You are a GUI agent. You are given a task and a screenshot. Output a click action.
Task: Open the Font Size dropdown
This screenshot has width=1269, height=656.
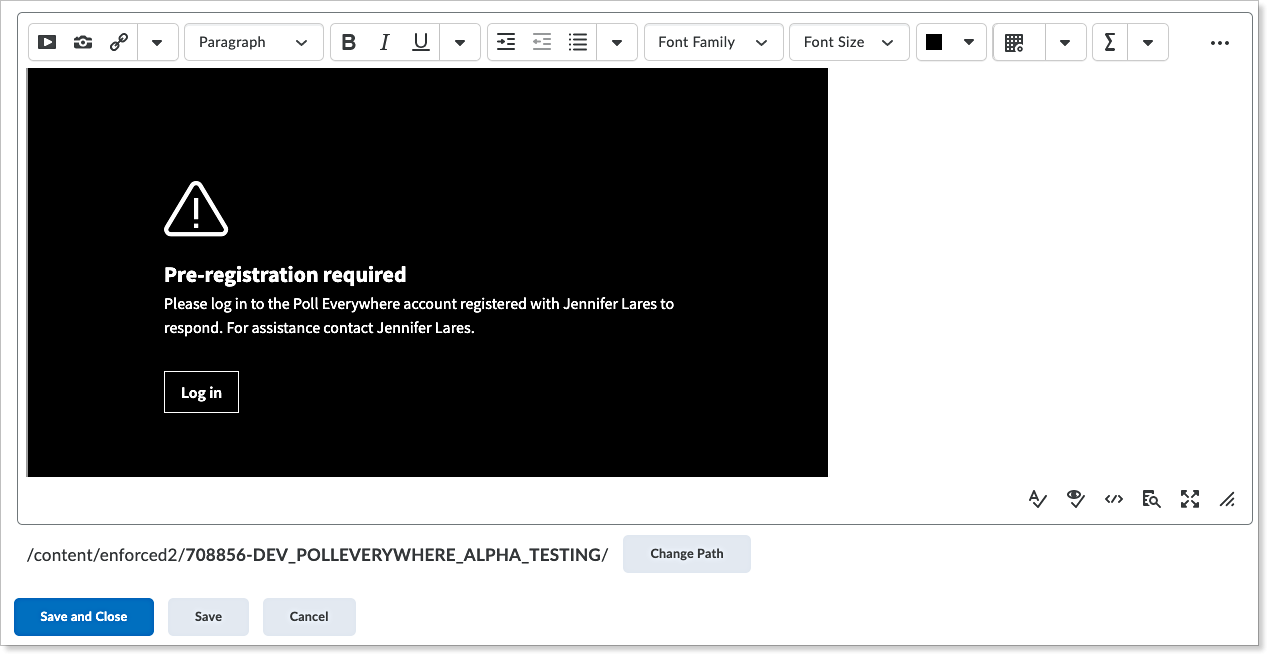(x=850, y=42)
